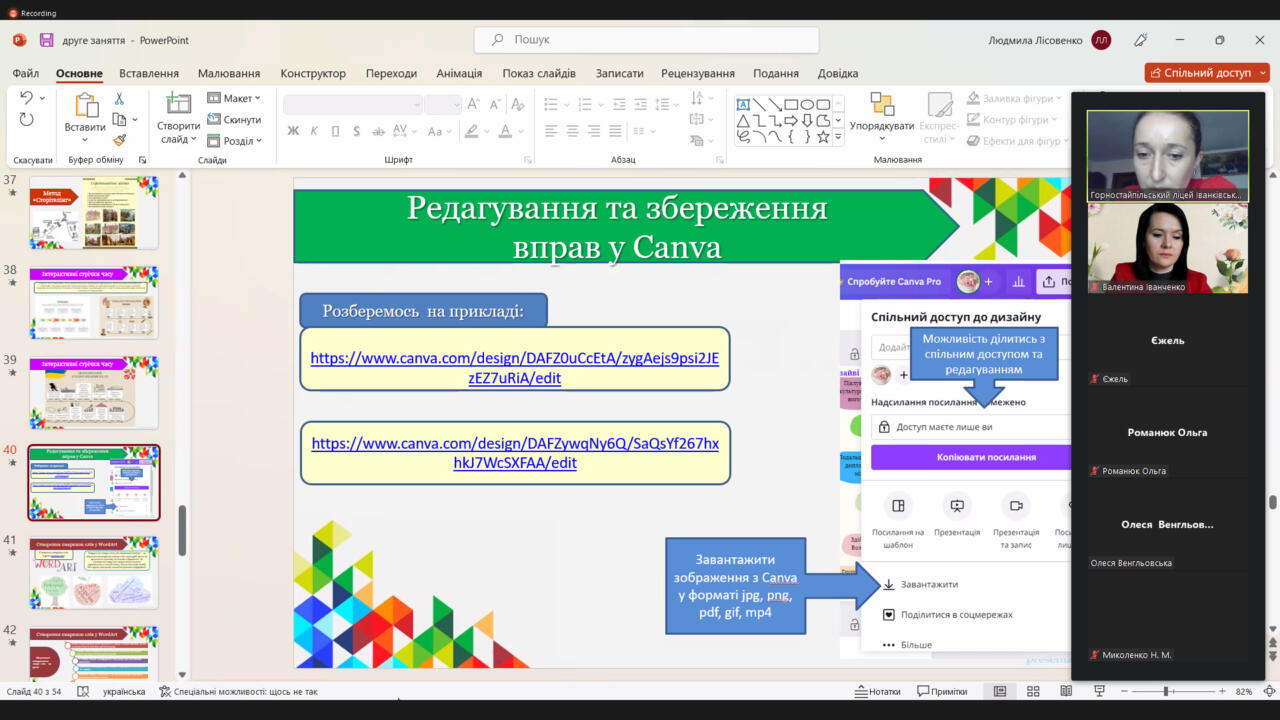Click the українська language indicator

(x=125, y=691)
